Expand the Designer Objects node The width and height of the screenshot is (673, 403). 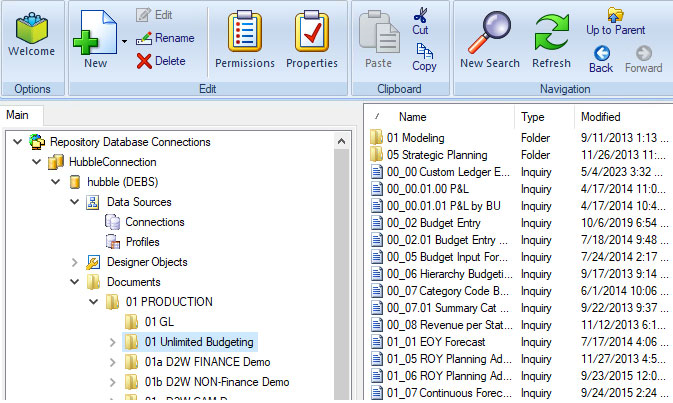point(75,262)
